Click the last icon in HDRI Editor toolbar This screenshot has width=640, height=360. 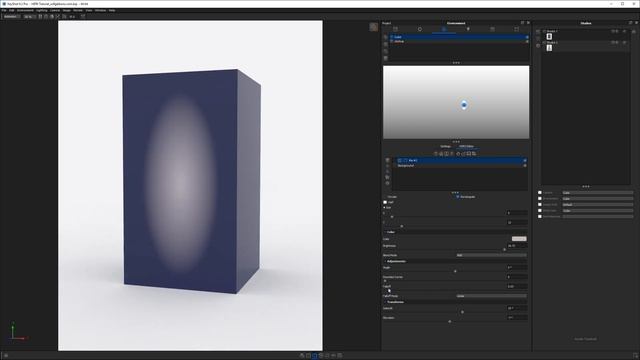pos(474,153)
